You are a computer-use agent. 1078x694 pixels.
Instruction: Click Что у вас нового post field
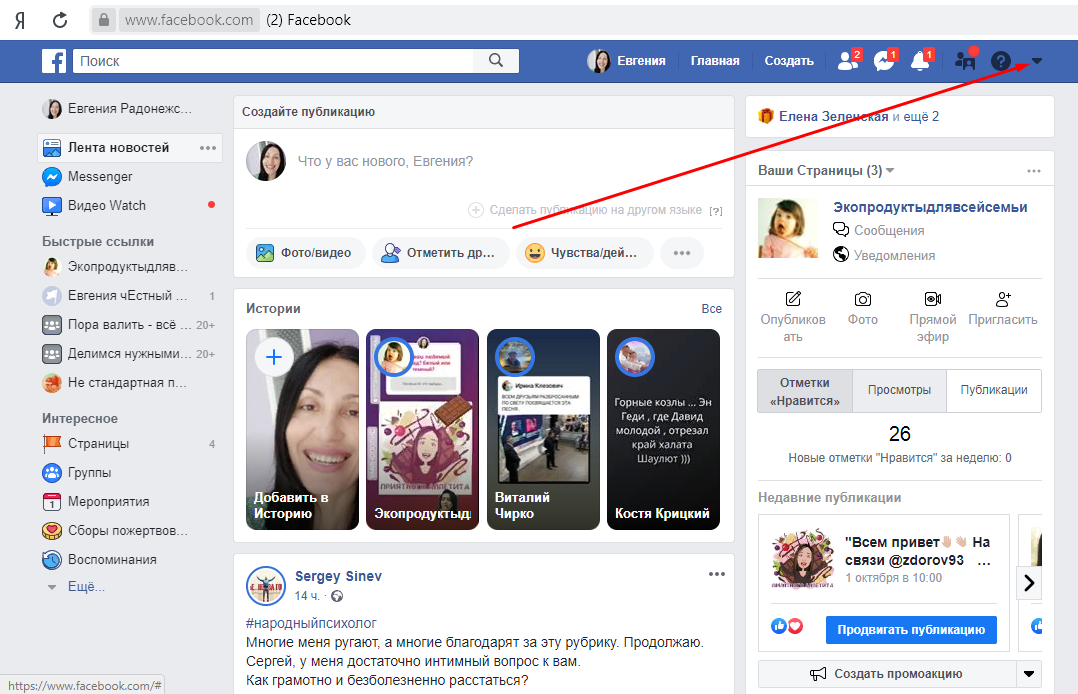[385, 162]
